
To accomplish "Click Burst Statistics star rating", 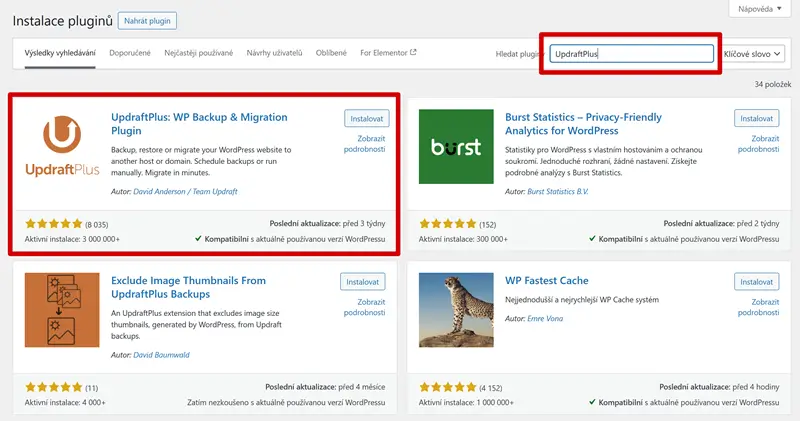I will (x=447, y=224).
